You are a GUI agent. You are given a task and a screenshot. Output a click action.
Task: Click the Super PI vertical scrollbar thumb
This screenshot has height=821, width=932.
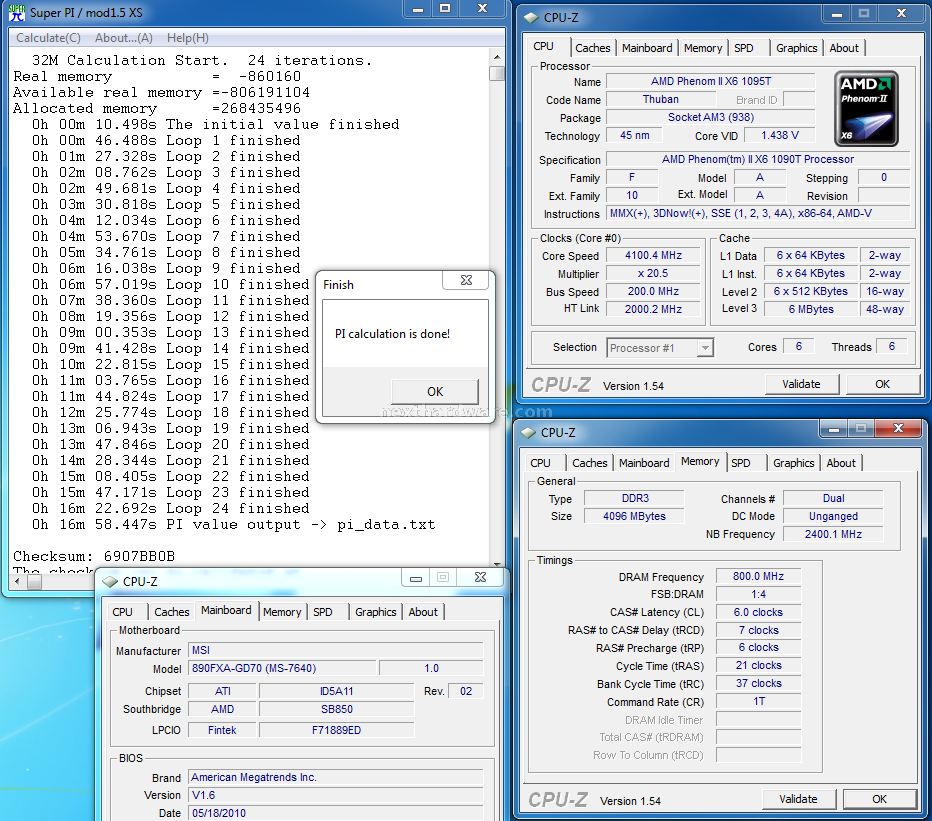click(497, 73)
